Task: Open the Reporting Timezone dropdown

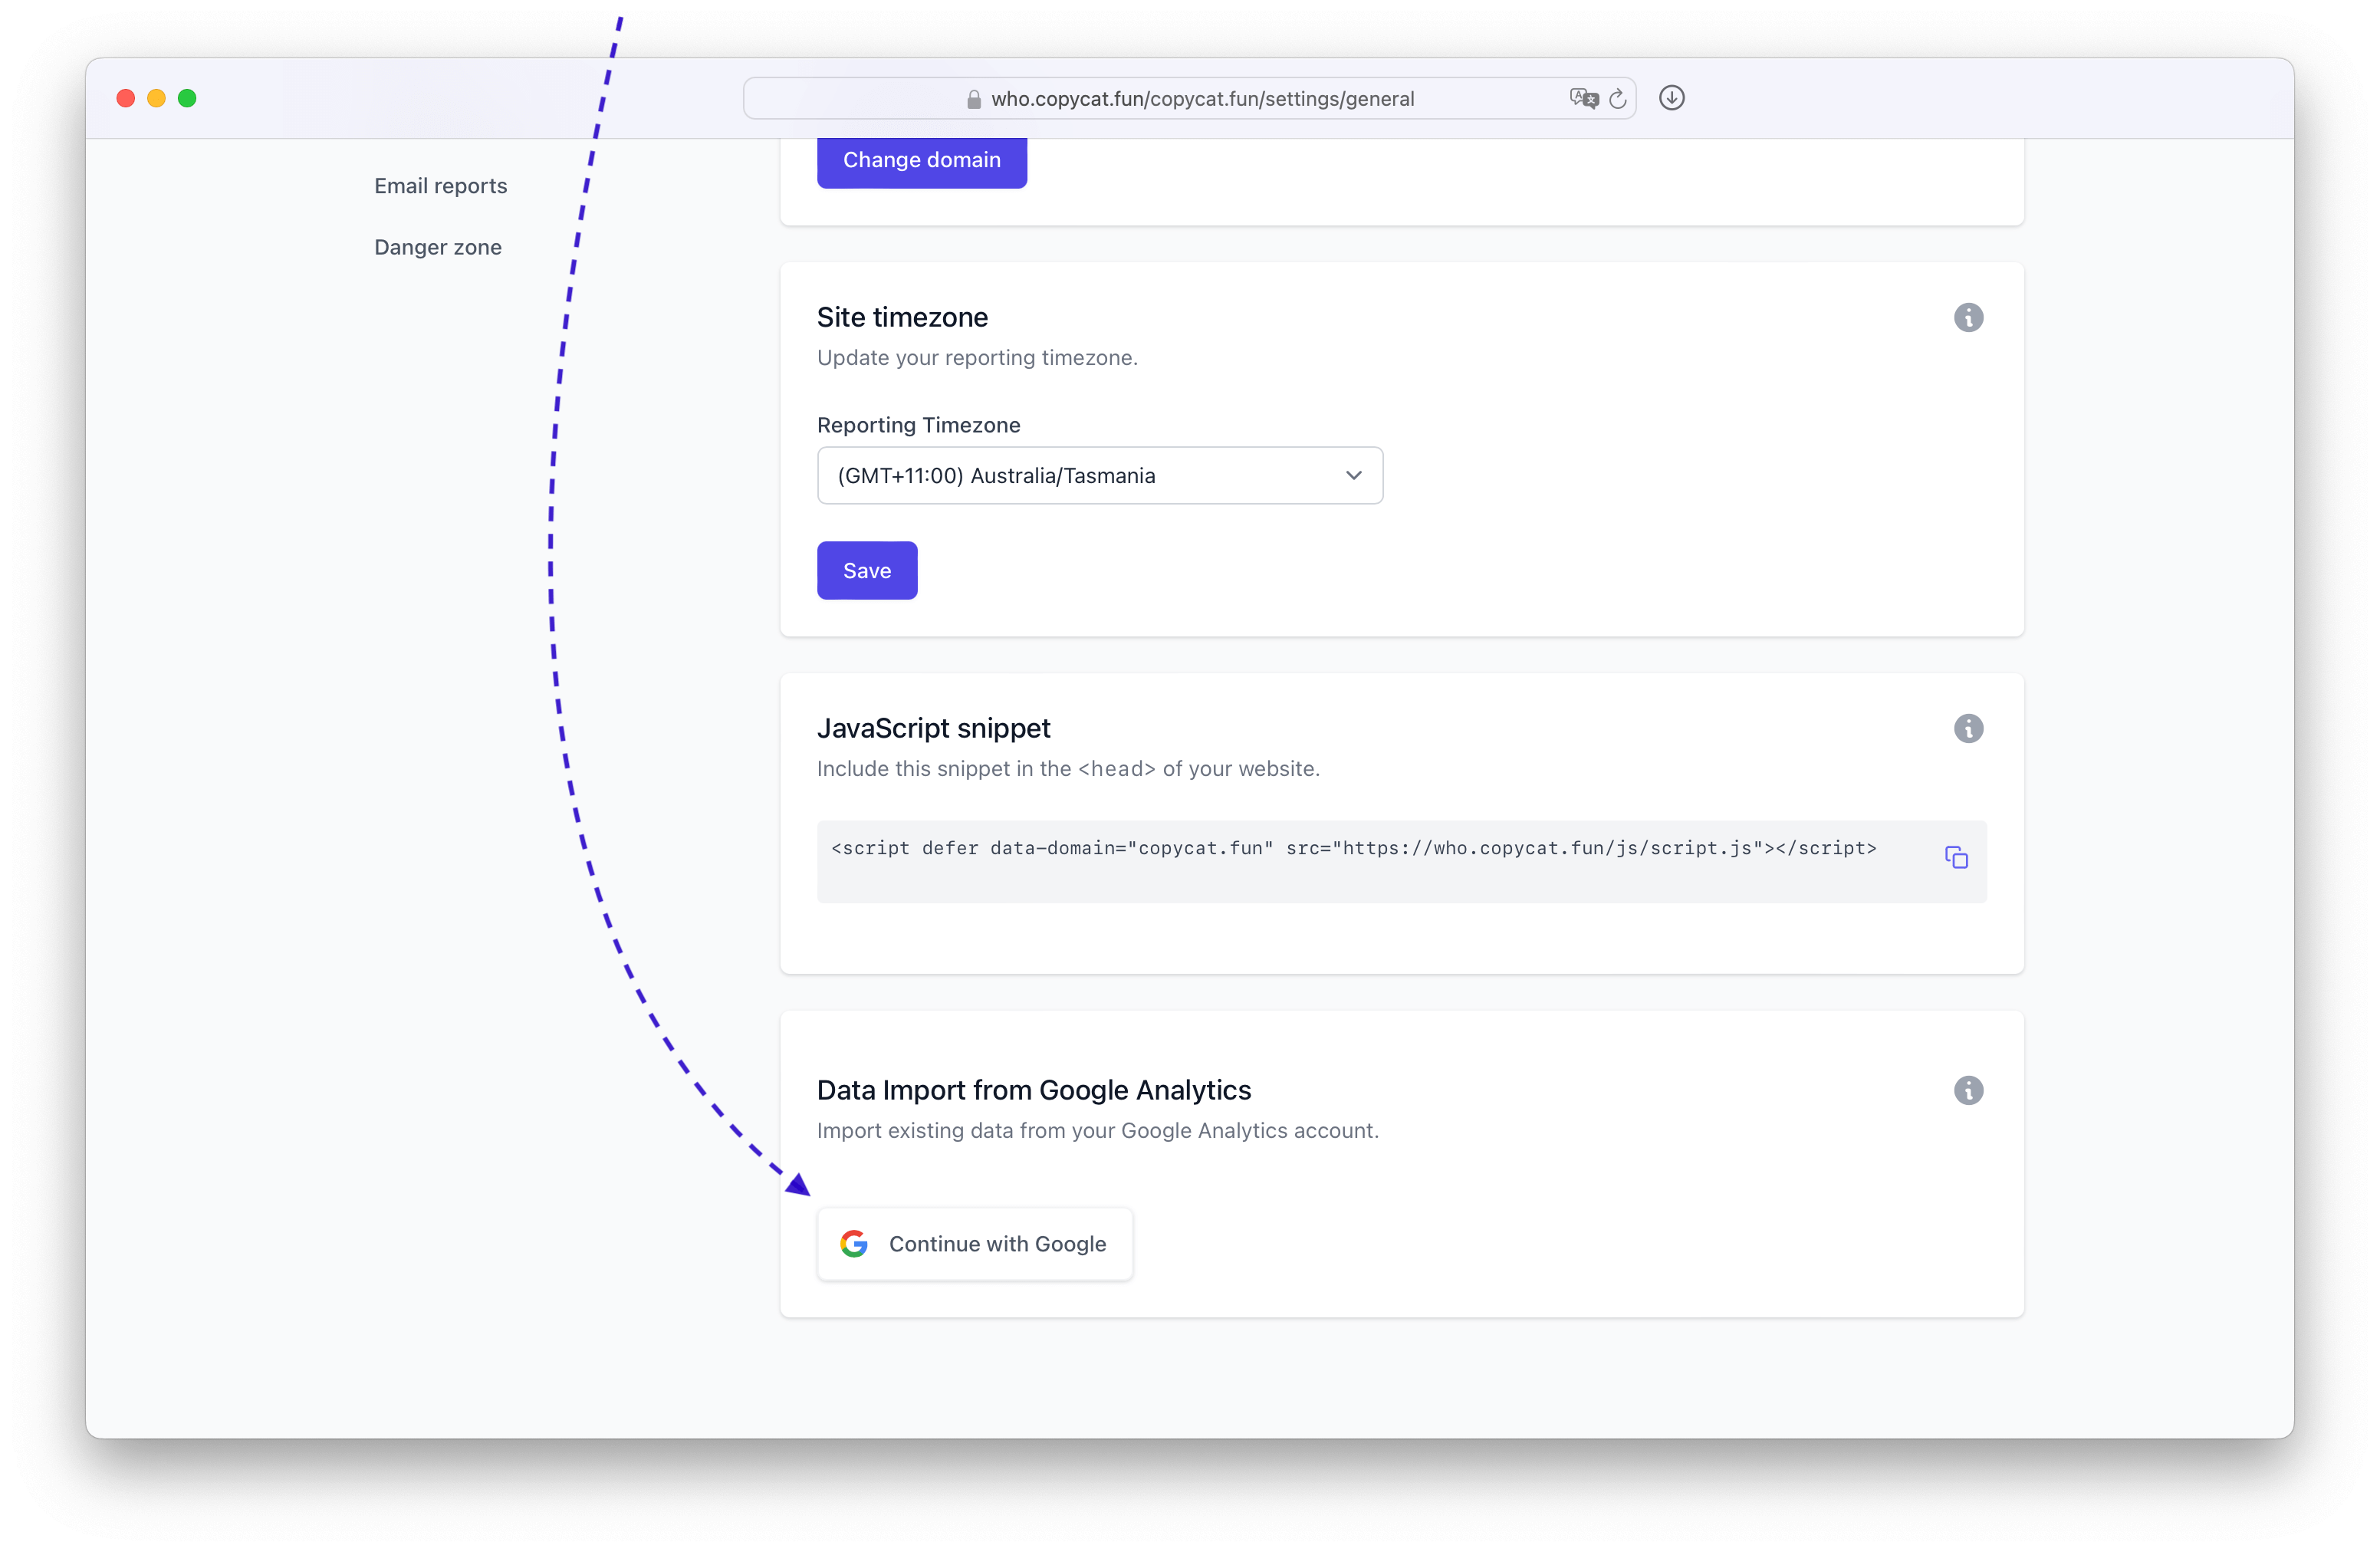Action: point(1100,476)
